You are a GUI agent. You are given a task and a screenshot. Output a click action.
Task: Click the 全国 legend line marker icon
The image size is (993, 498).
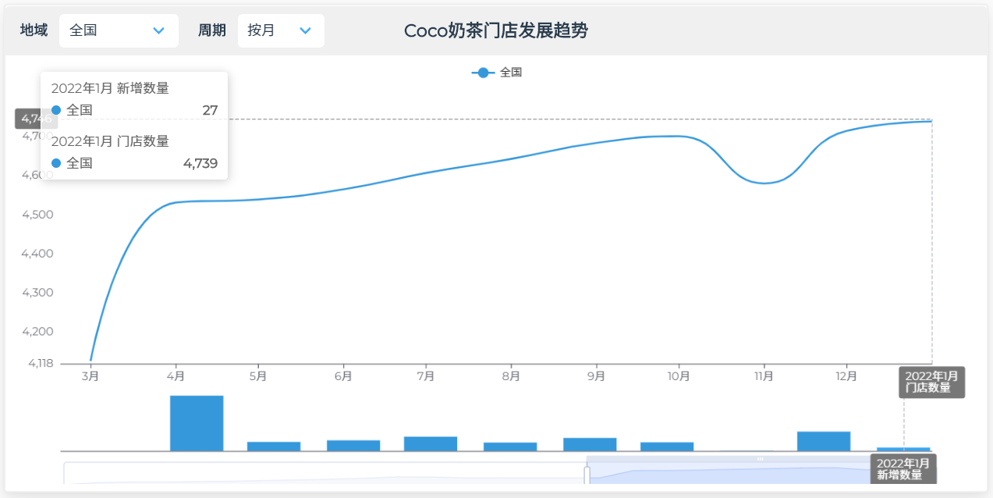point(483,72)
